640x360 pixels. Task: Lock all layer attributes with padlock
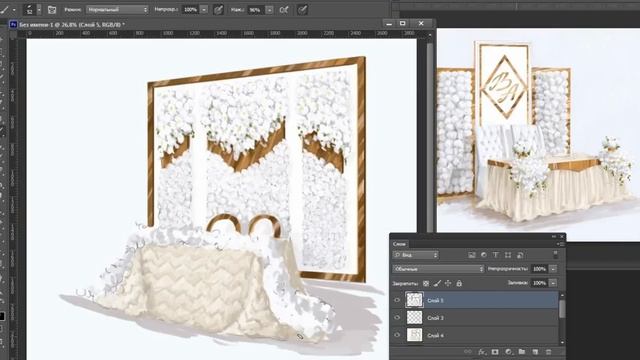point(459,283)
